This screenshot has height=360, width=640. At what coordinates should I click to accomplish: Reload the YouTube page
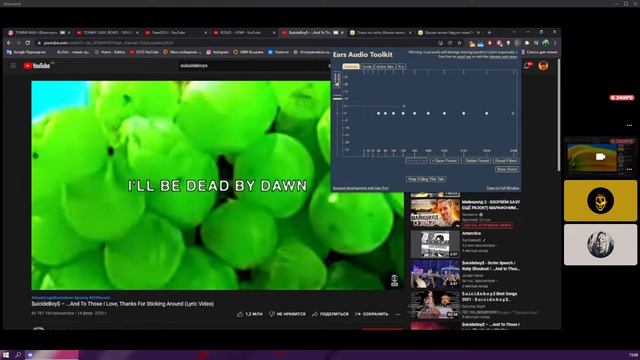[x=27, y=43]
